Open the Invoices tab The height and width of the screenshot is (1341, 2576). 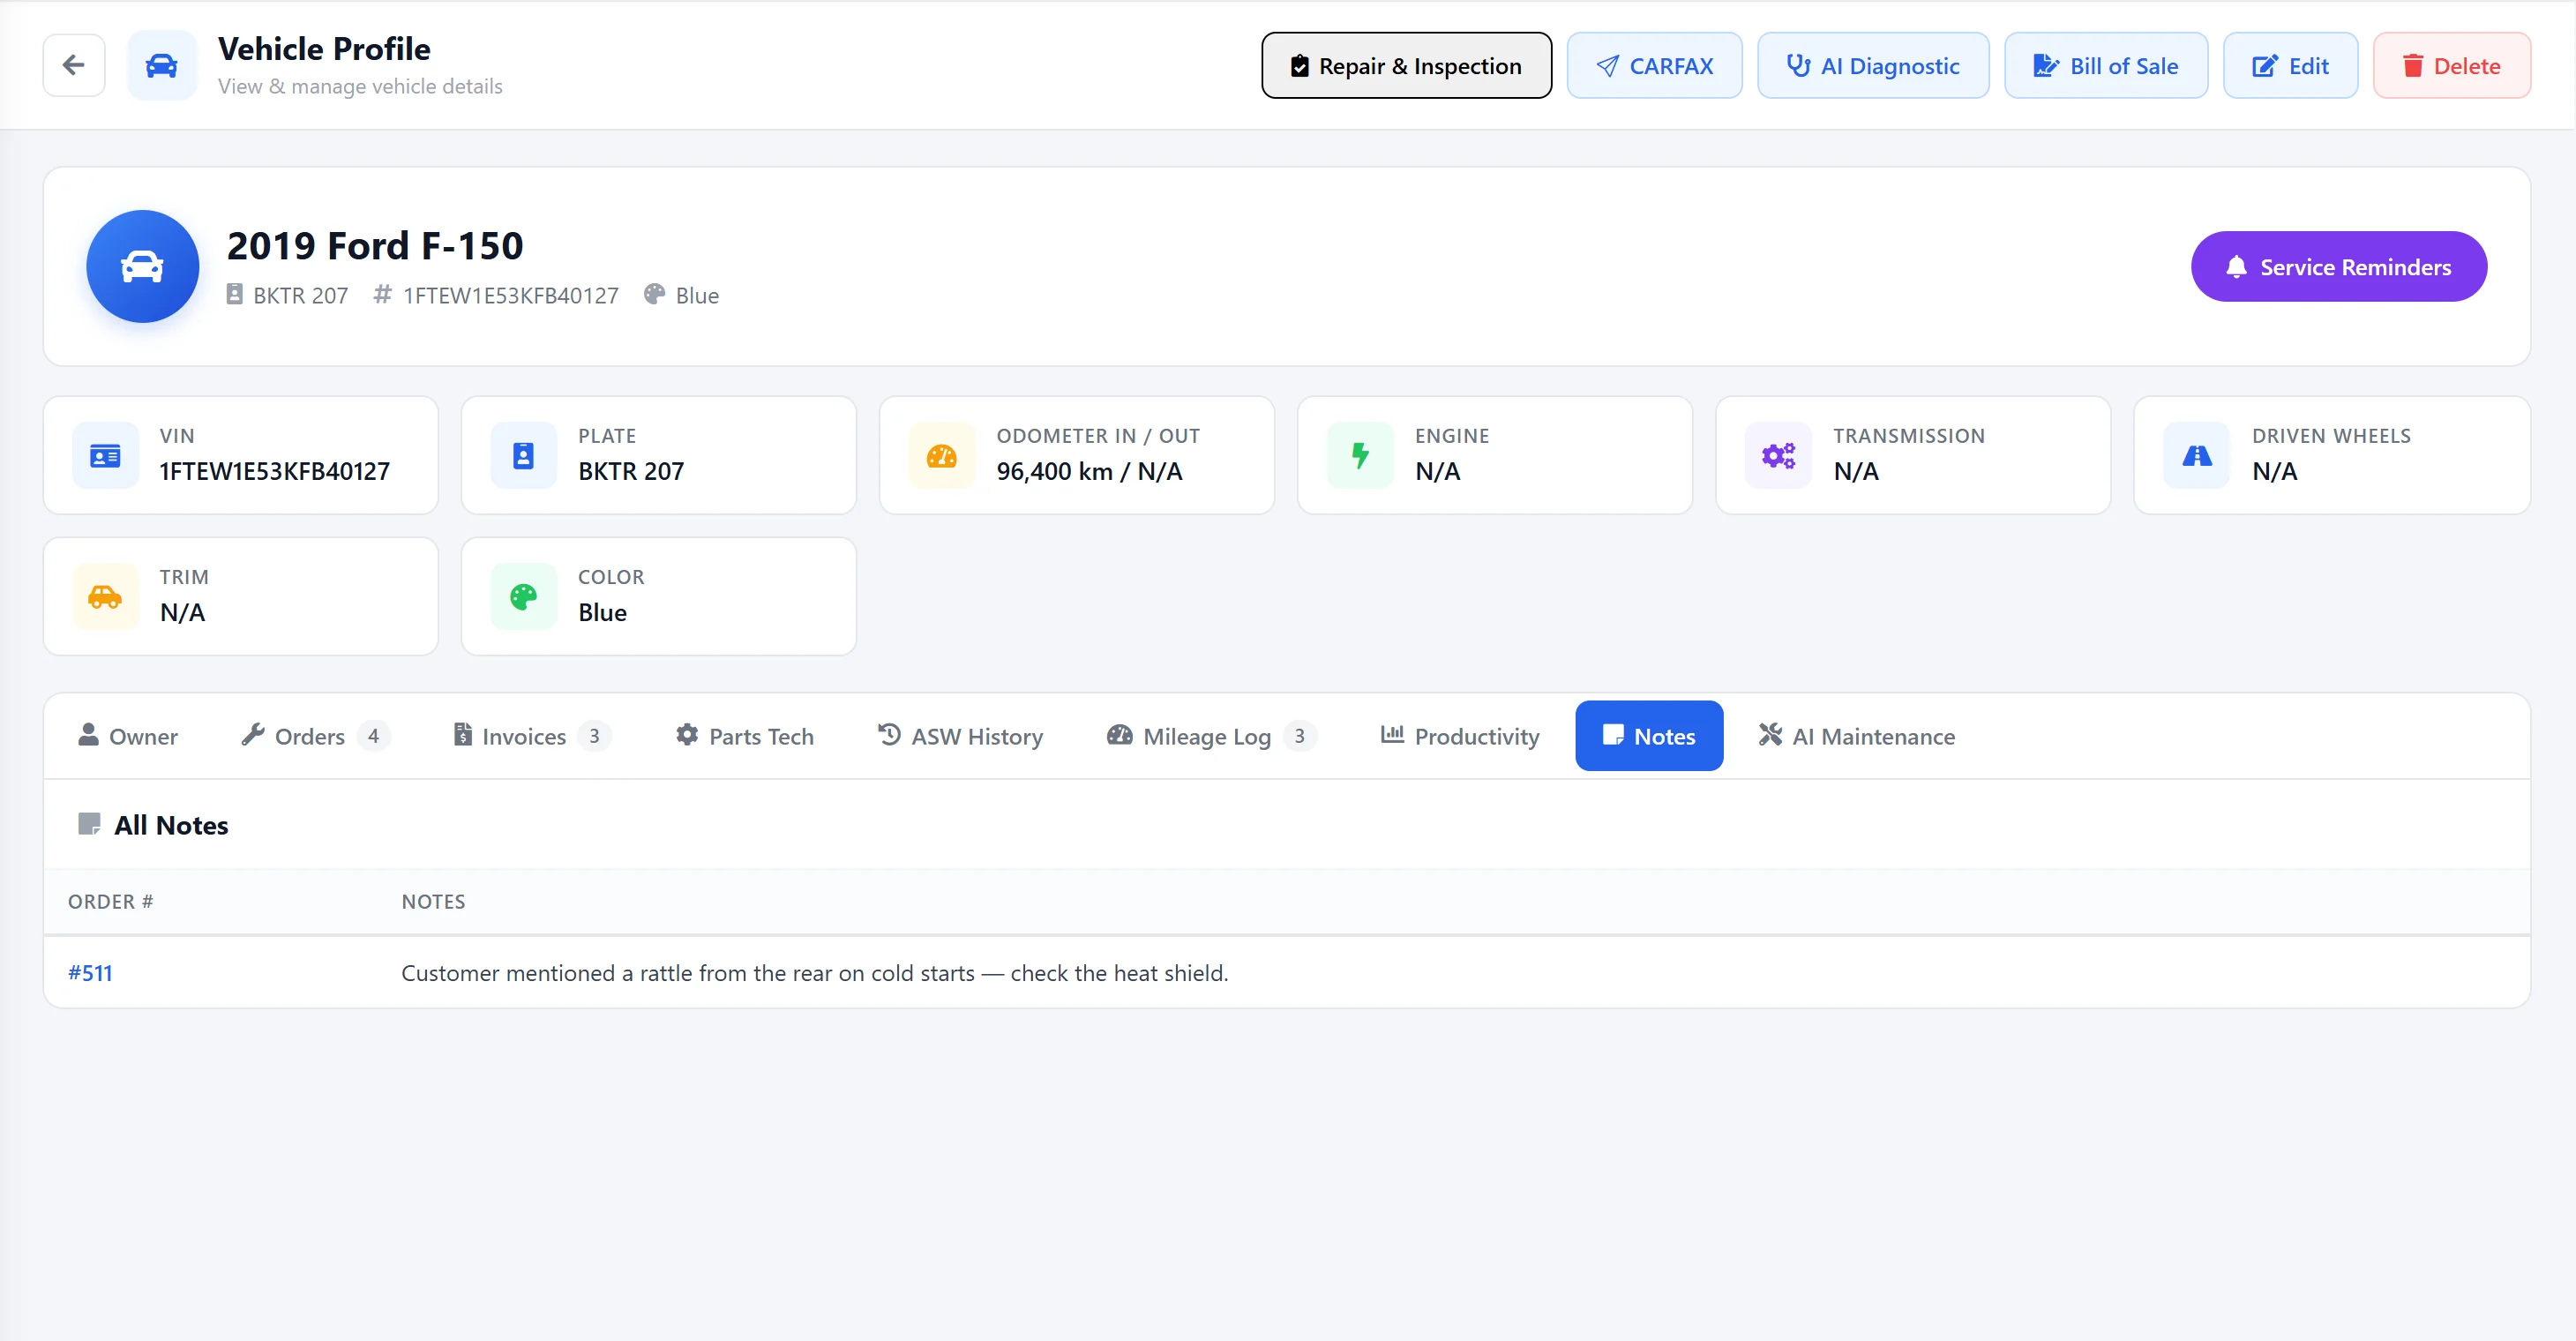(531, 736)
